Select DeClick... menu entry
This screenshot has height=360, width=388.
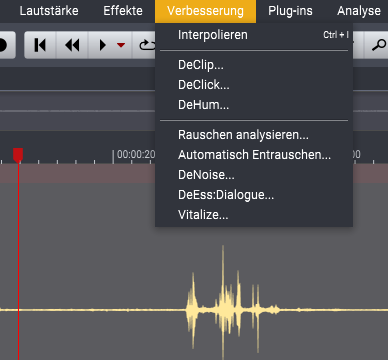[254, 85]
